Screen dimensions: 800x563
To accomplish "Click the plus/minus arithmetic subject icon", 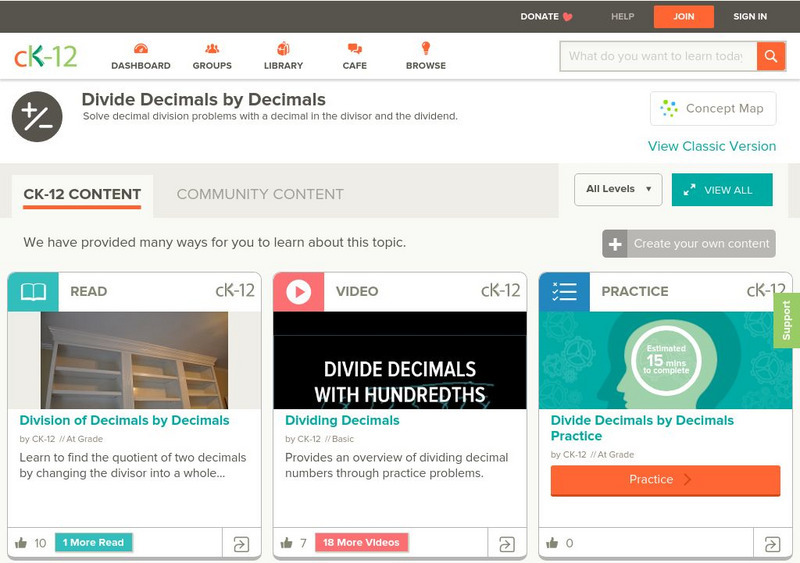I will 37,117.
